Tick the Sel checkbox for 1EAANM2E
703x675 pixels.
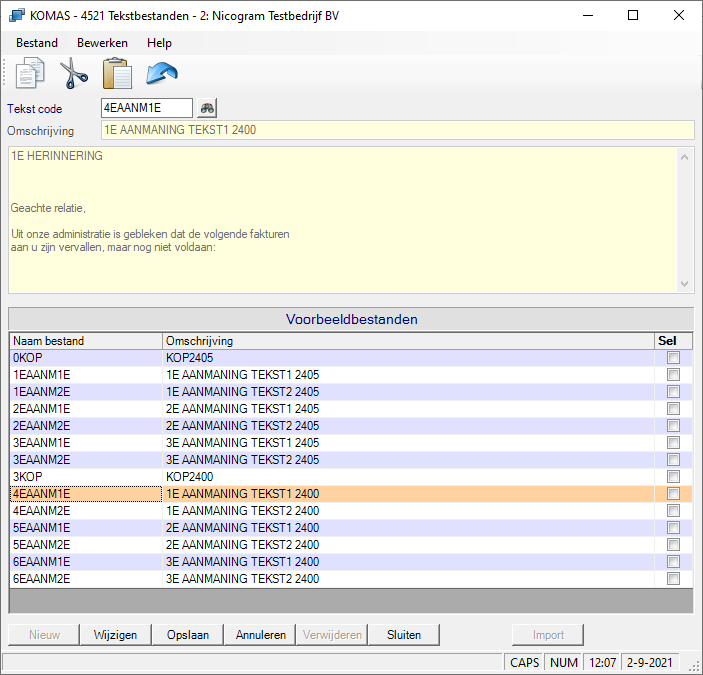[x=673, y=392]
